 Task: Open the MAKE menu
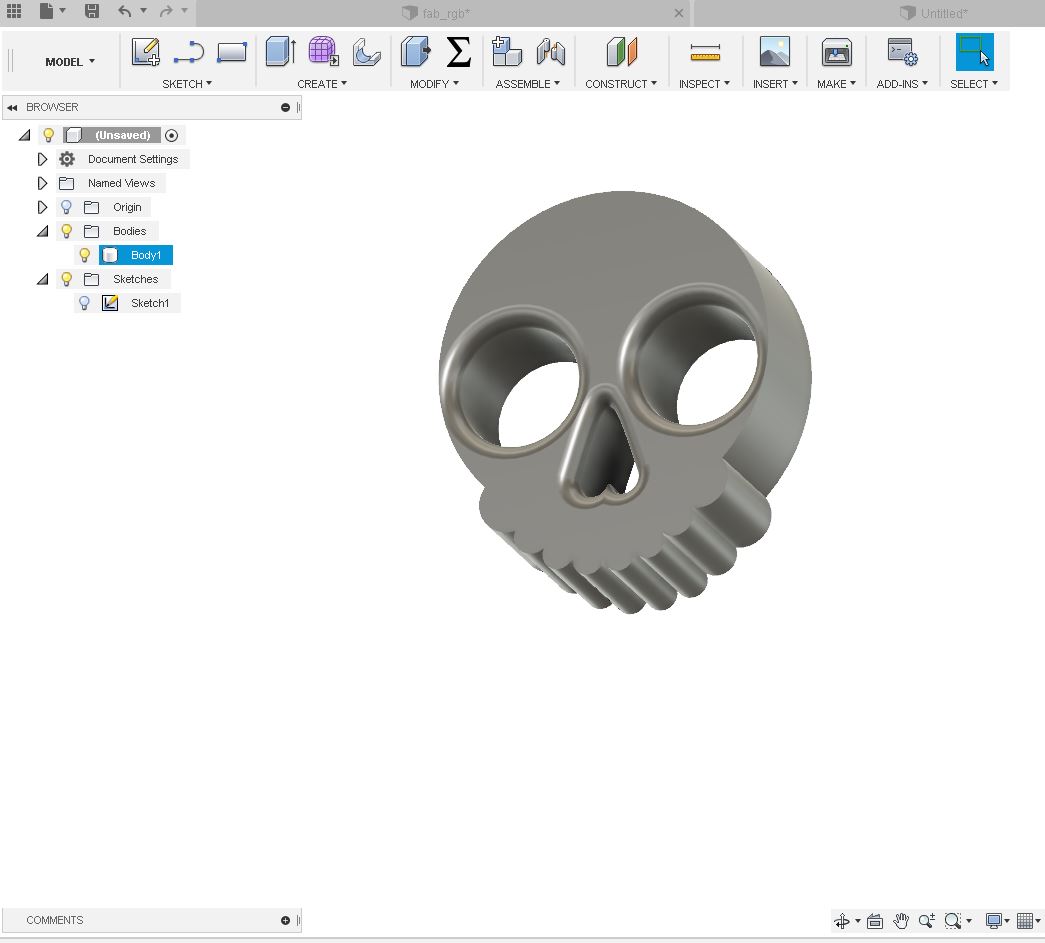(x=836, y=84)
